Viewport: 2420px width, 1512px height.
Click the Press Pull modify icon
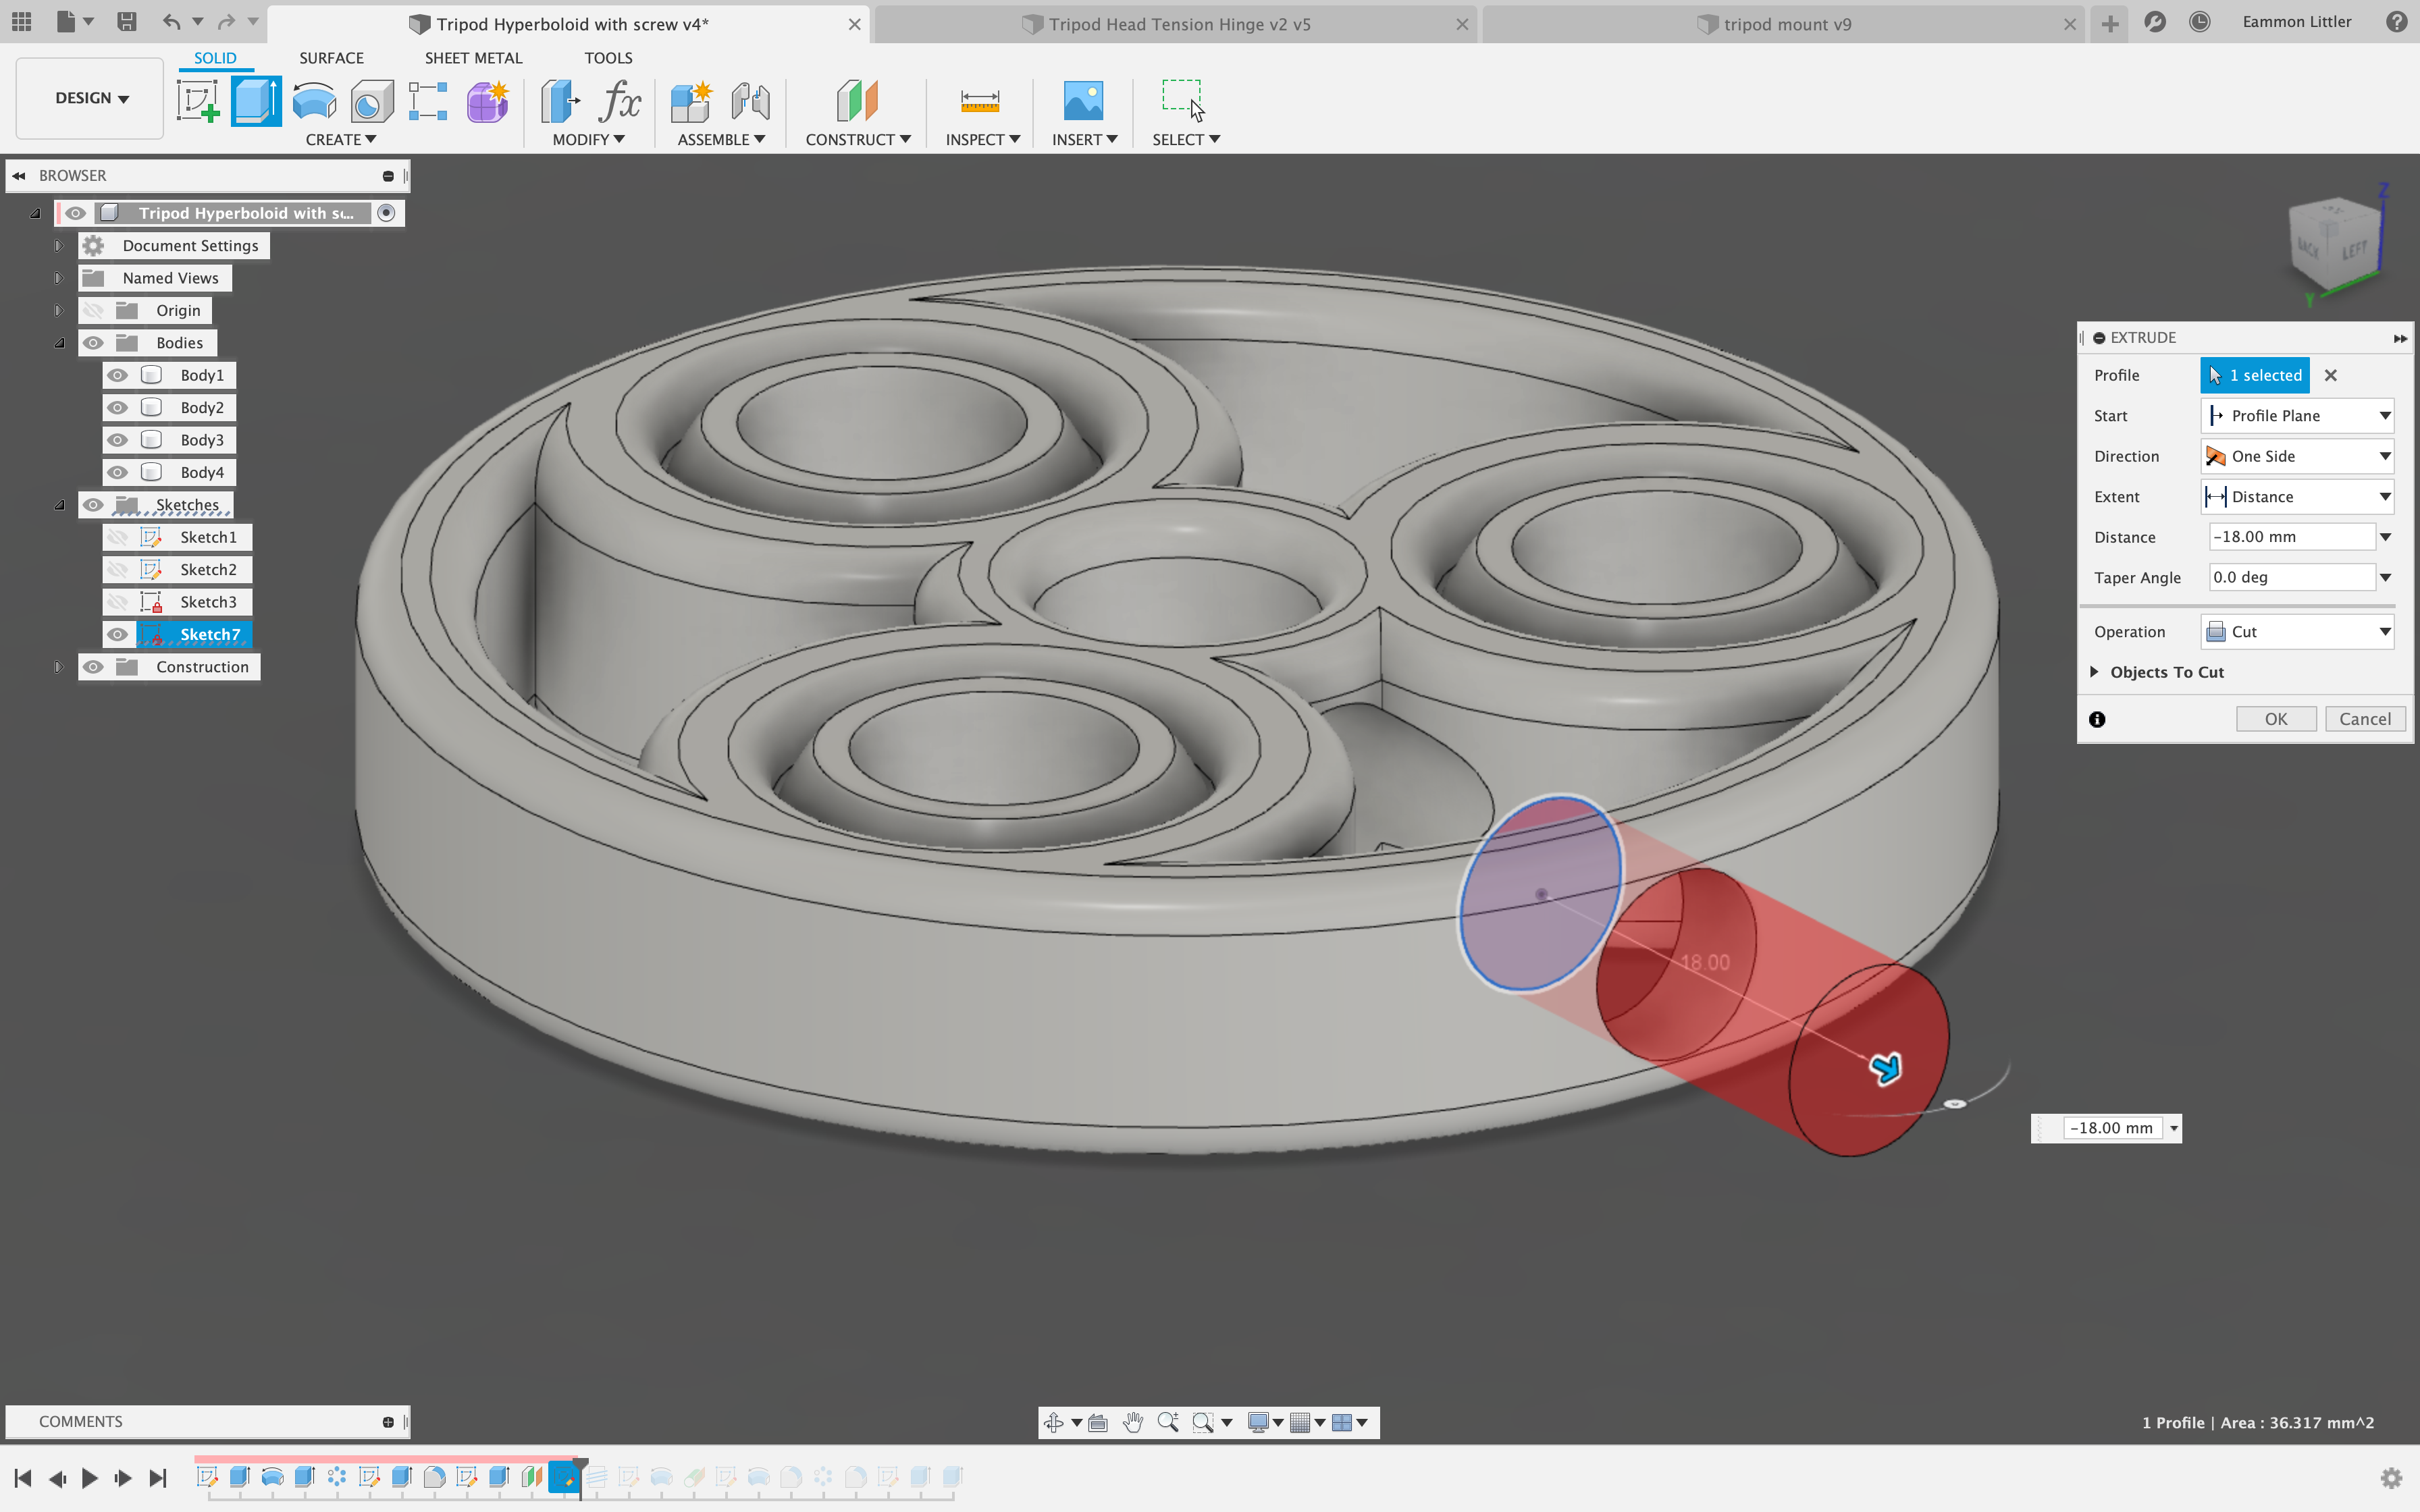559,100
